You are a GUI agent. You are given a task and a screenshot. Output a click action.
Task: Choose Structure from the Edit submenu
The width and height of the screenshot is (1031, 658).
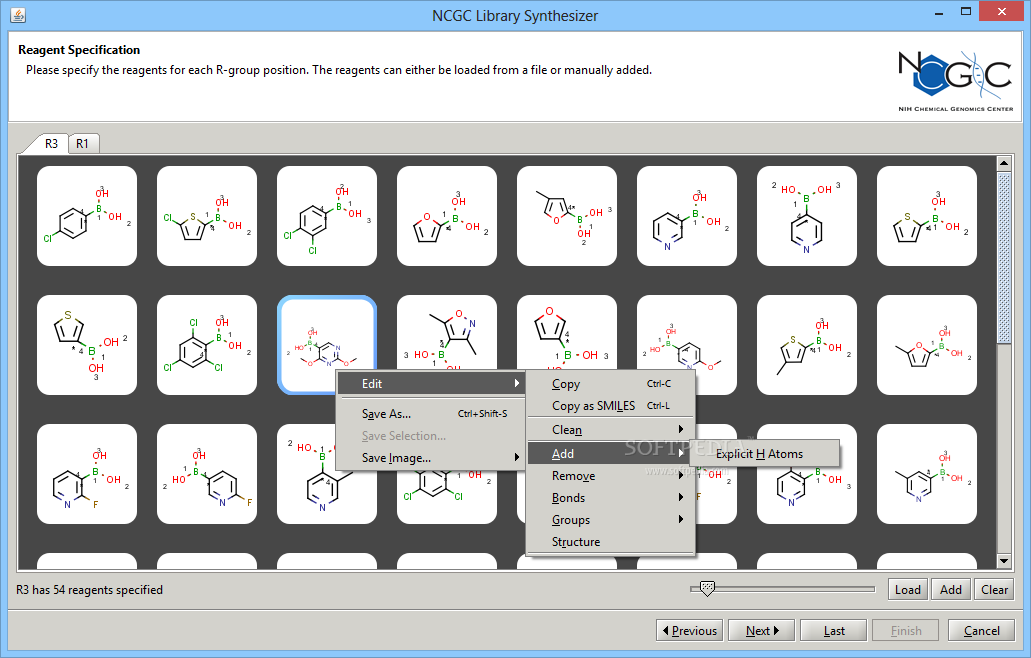click(610, 542)
